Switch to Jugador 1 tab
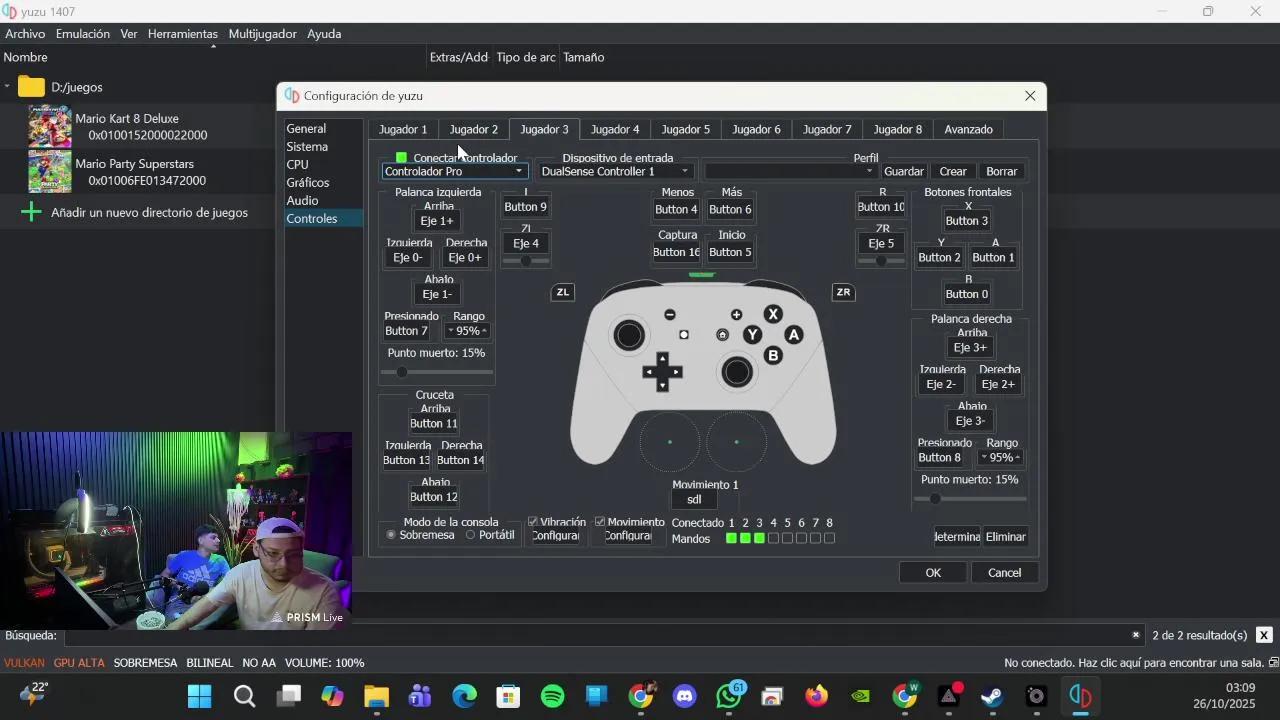 (403, 129)
